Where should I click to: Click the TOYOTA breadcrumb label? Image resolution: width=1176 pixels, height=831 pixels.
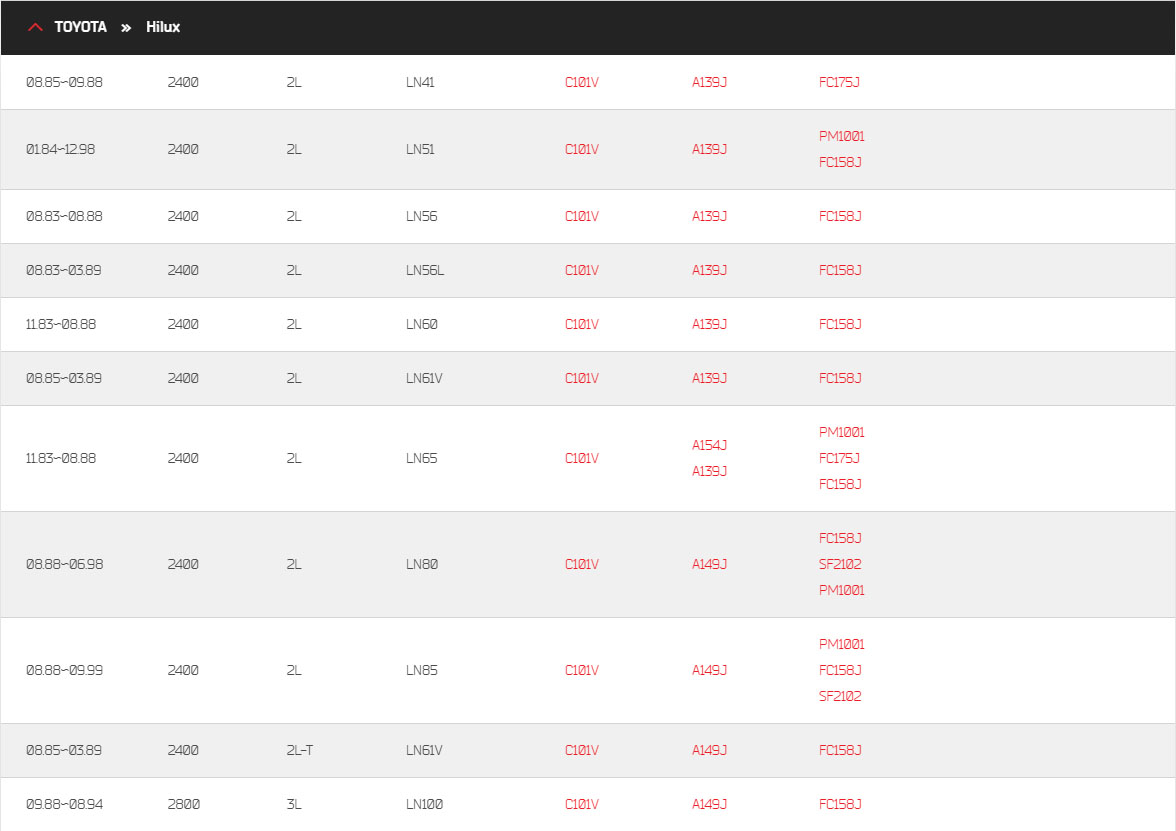80,27
